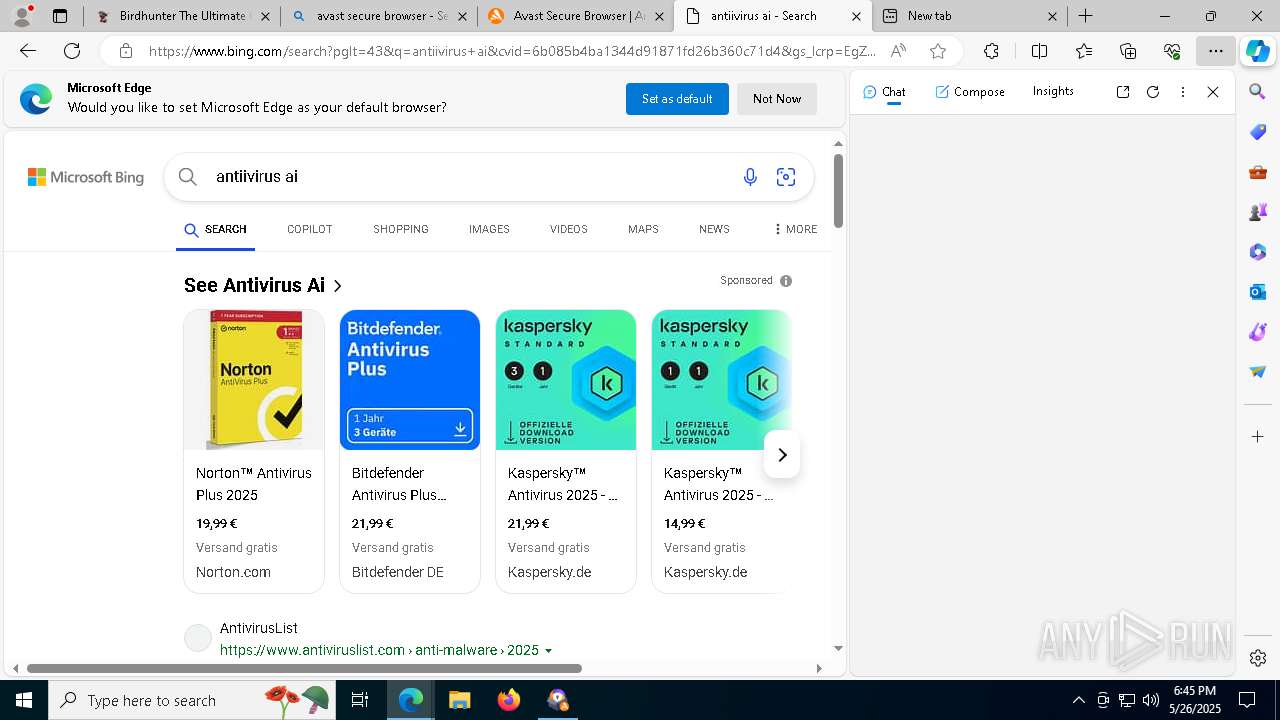Open Split screen icon
This screenshot has width=1280, height=720.
coord(1039,51)
